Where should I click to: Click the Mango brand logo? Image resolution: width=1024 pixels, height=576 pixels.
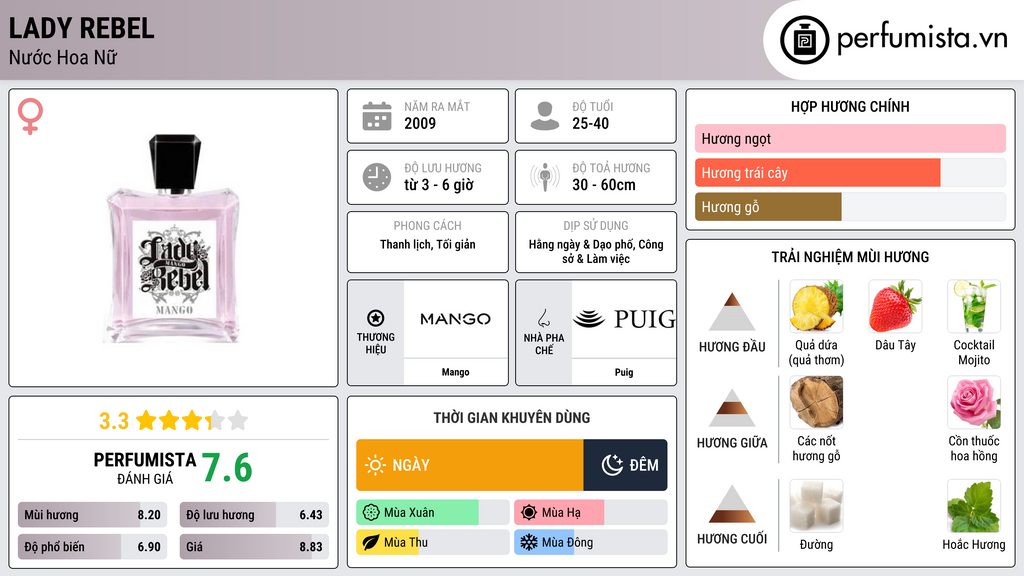coord(455,319)
